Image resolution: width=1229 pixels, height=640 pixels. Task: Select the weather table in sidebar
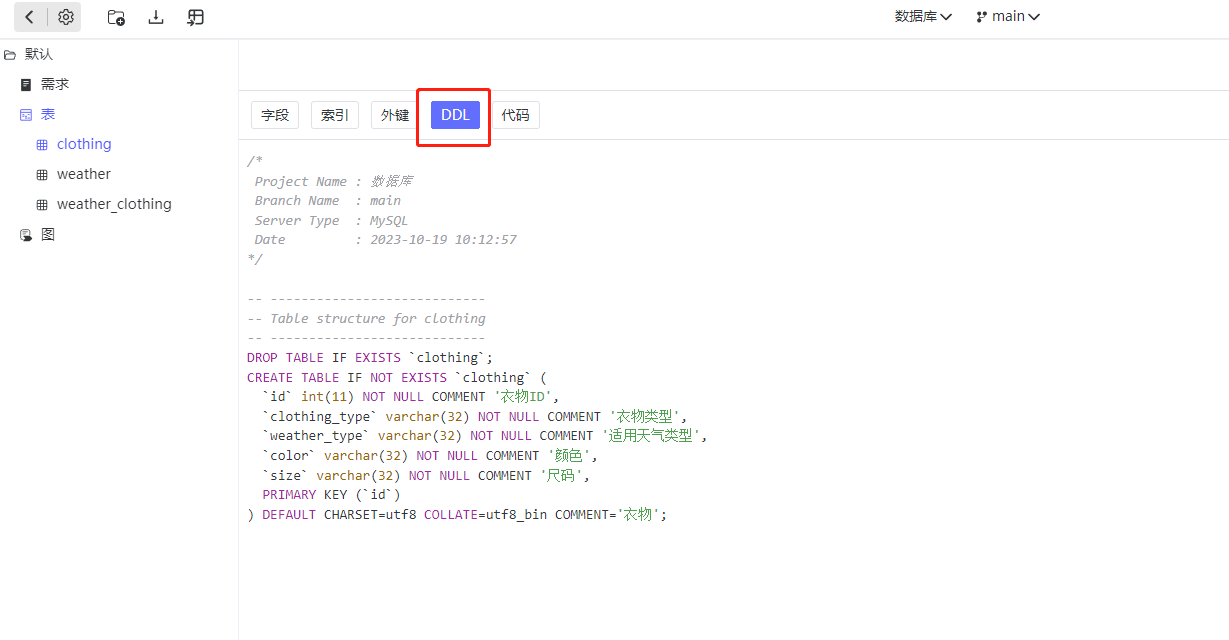(x=84, y=174)
